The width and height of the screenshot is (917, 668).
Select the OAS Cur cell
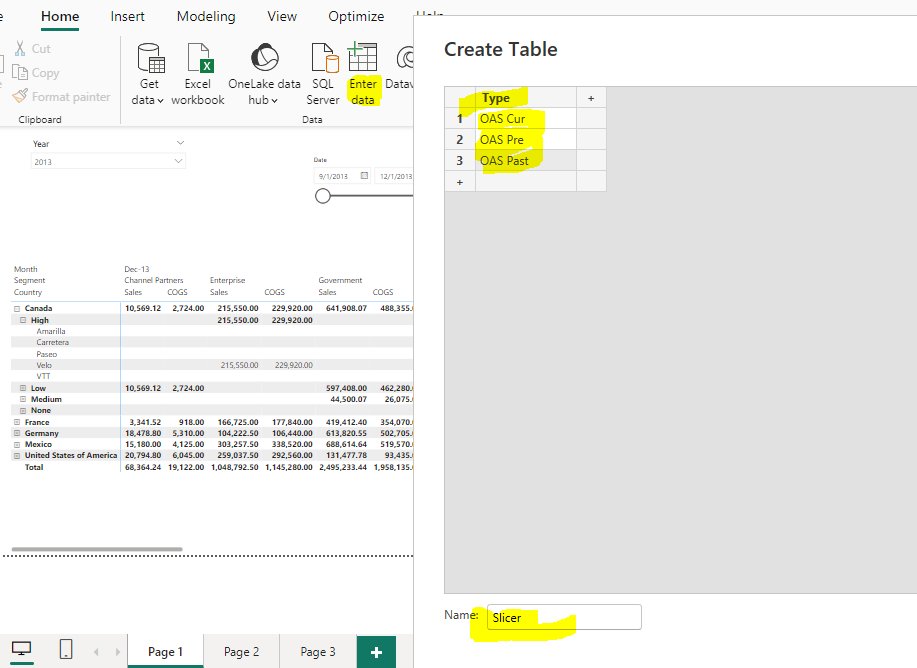pos(526,119)
